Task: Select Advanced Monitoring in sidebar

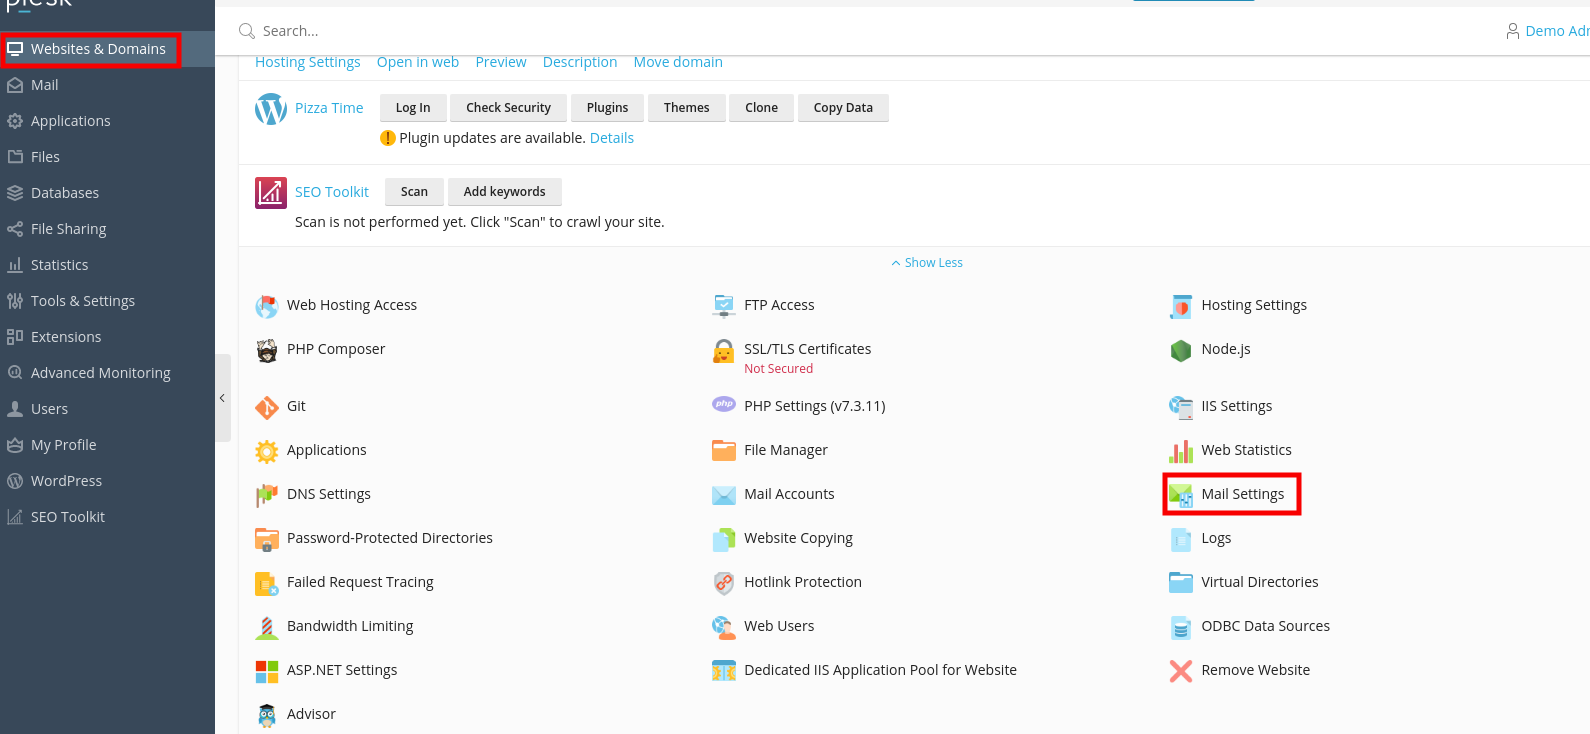Action: click(x=107, y=373)
